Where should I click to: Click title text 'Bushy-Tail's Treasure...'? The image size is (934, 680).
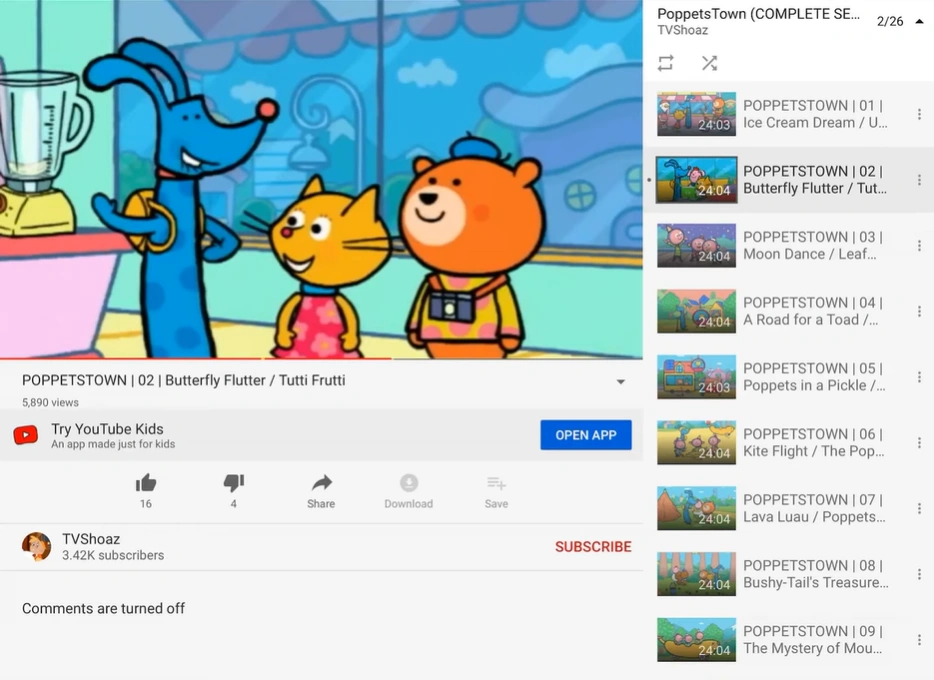(x=815, y=582)
